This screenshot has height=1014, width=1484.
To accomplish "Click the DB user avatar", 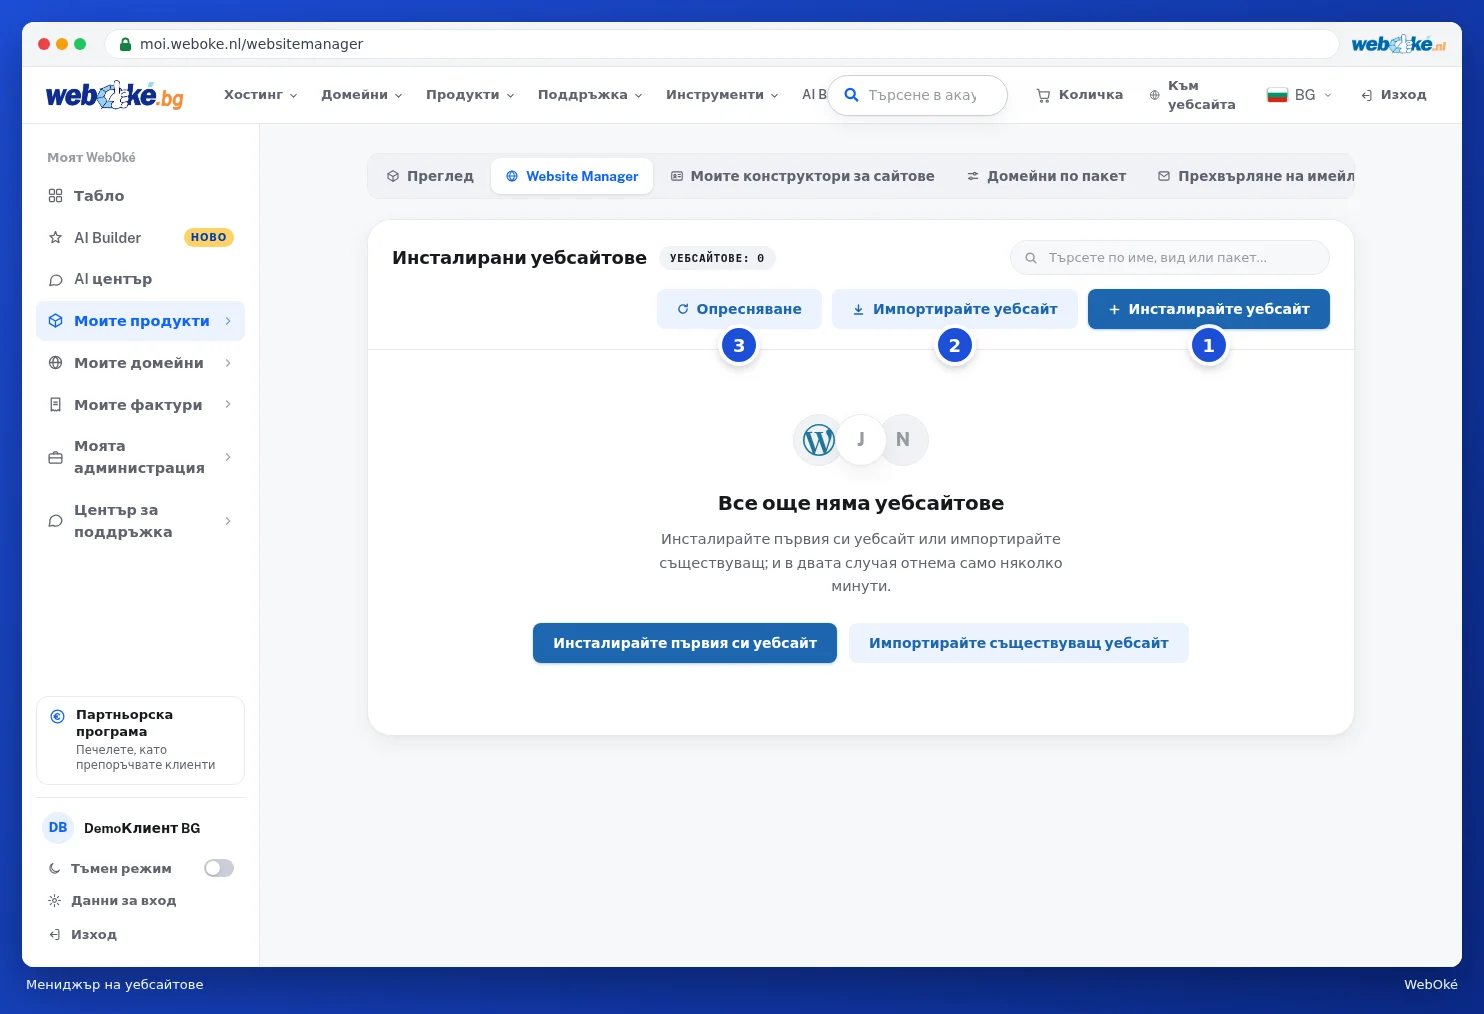I will (x=58, y=828).
